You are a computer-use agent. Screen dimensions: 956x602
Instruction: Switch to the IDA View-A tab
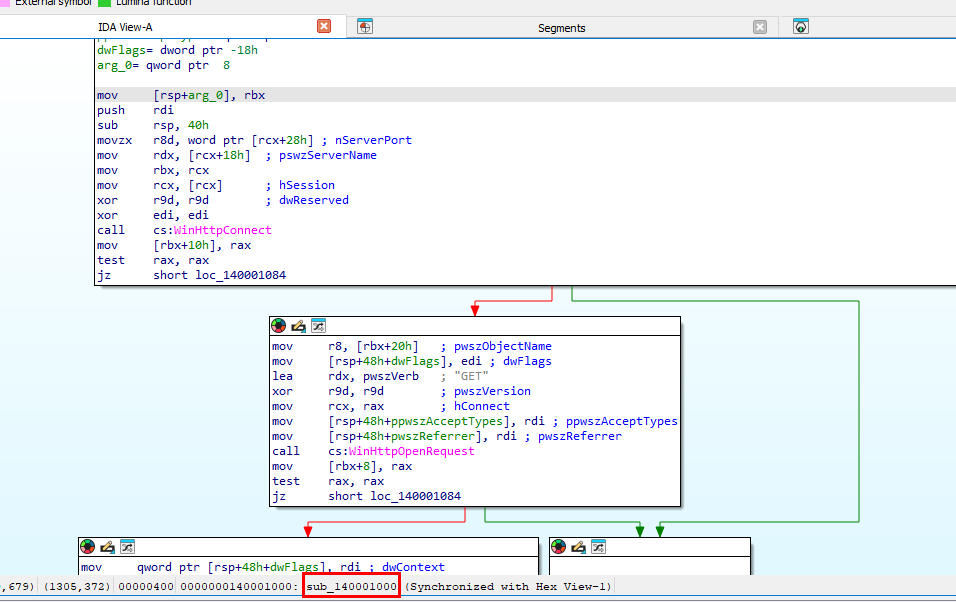pos(125,27)
